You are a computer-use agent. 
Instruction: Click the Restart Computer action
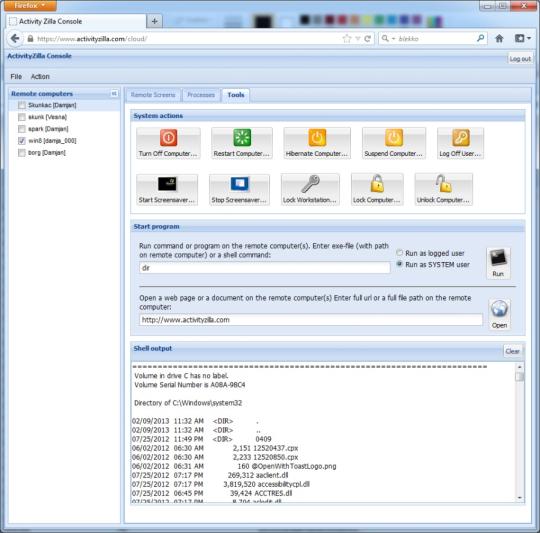[x=242, y=143]
